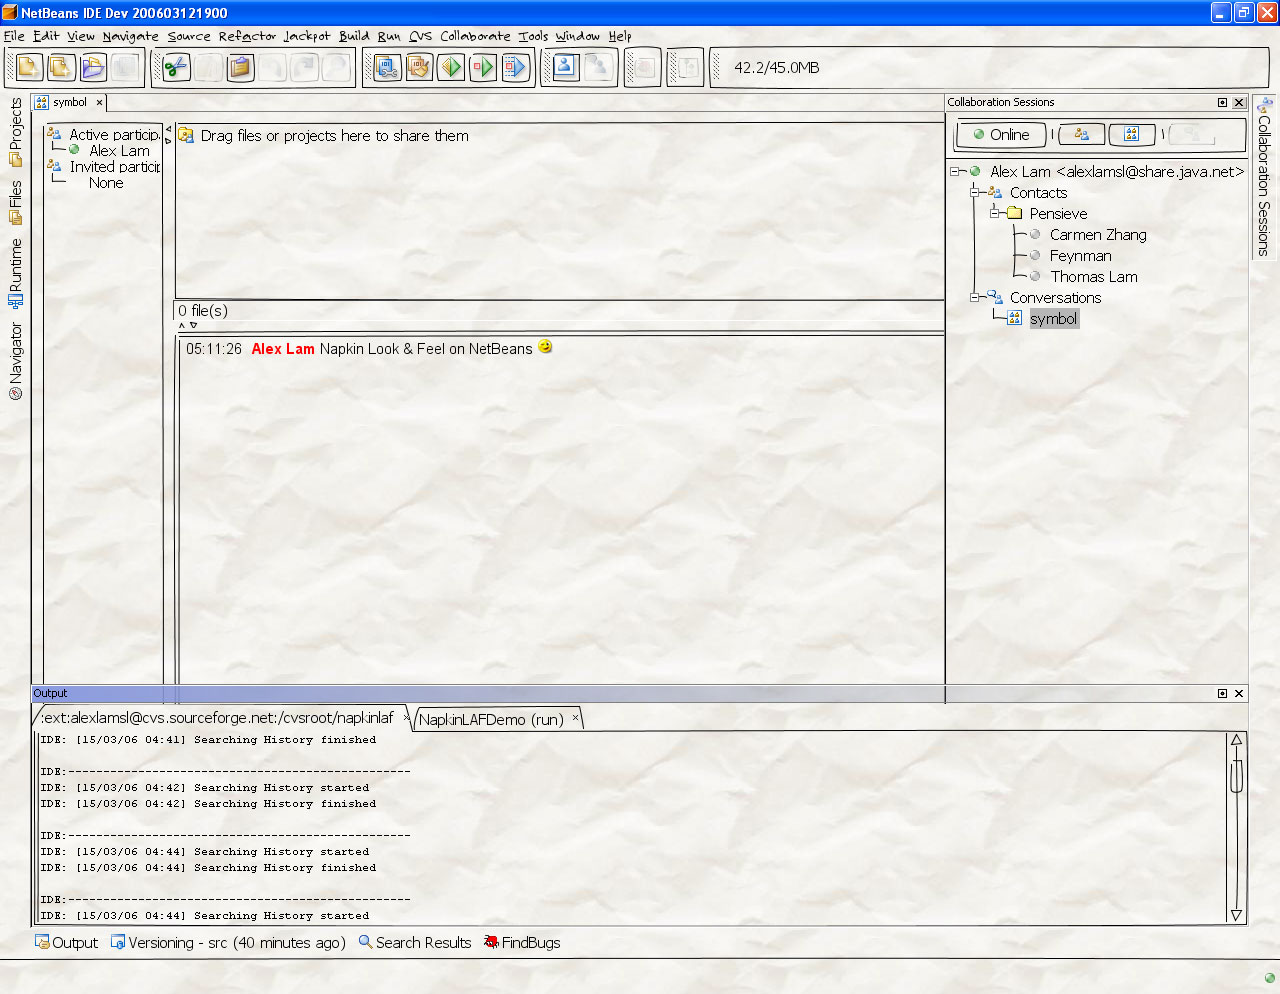Open the Search Results window button
The height and width of the screenshot is (994, 1280).
(x=414, y=943)
